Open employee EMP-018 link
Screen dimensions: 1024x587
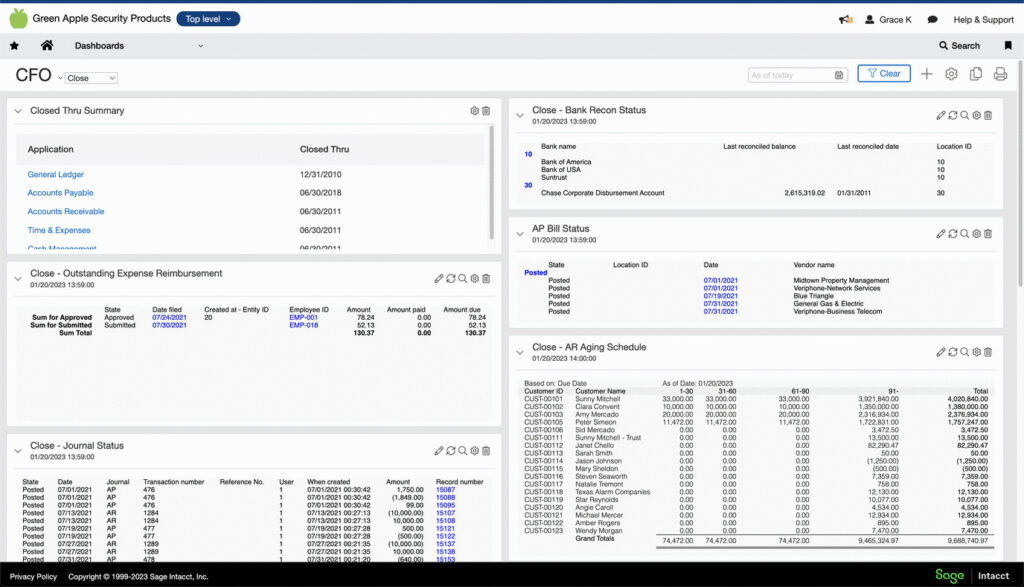[304, 325]
